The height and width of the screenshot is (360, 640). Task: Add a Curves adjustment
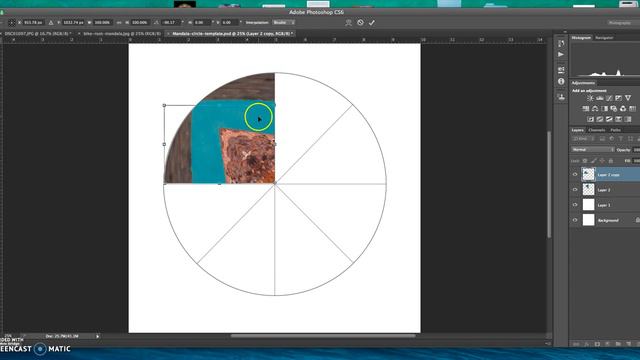click(x=609, y=98)
